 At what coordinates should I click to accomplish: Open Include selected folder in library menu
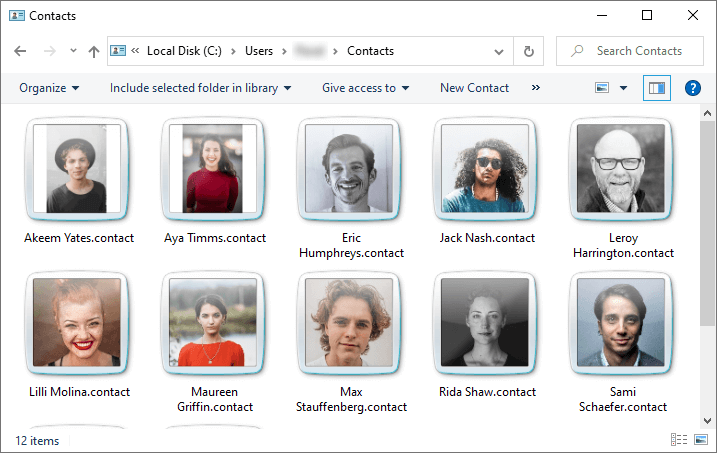(x=200, y=88)
